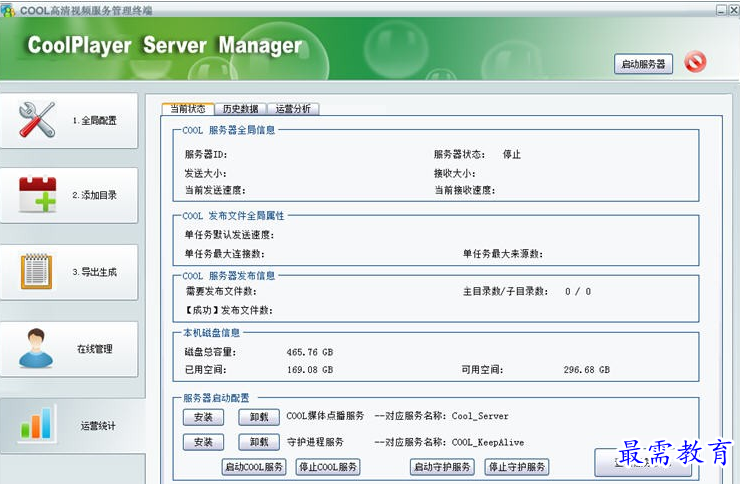Switch to the 历史数据 tab

coord(241,109)
